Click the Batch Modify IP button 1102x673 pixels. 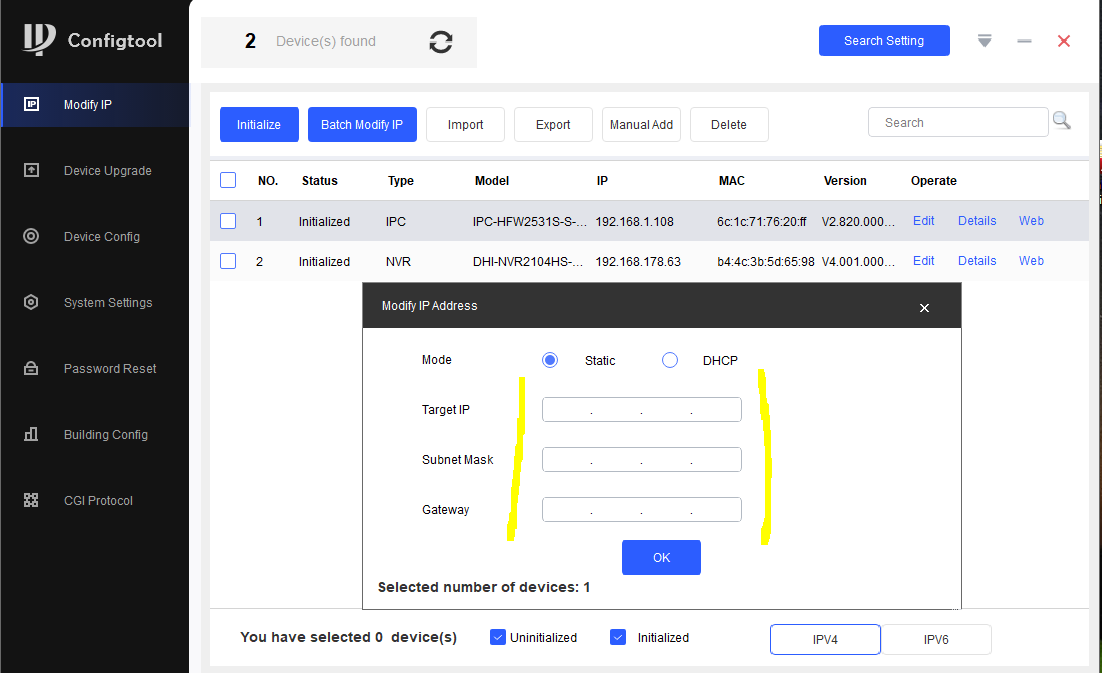click(362, 125)
